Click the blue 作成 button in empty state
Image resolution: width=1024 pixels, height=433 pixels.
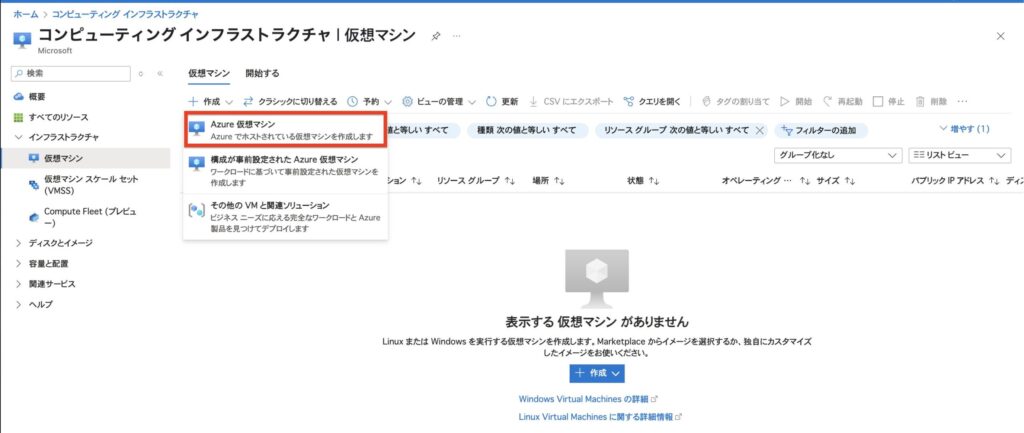coord(597,373)
